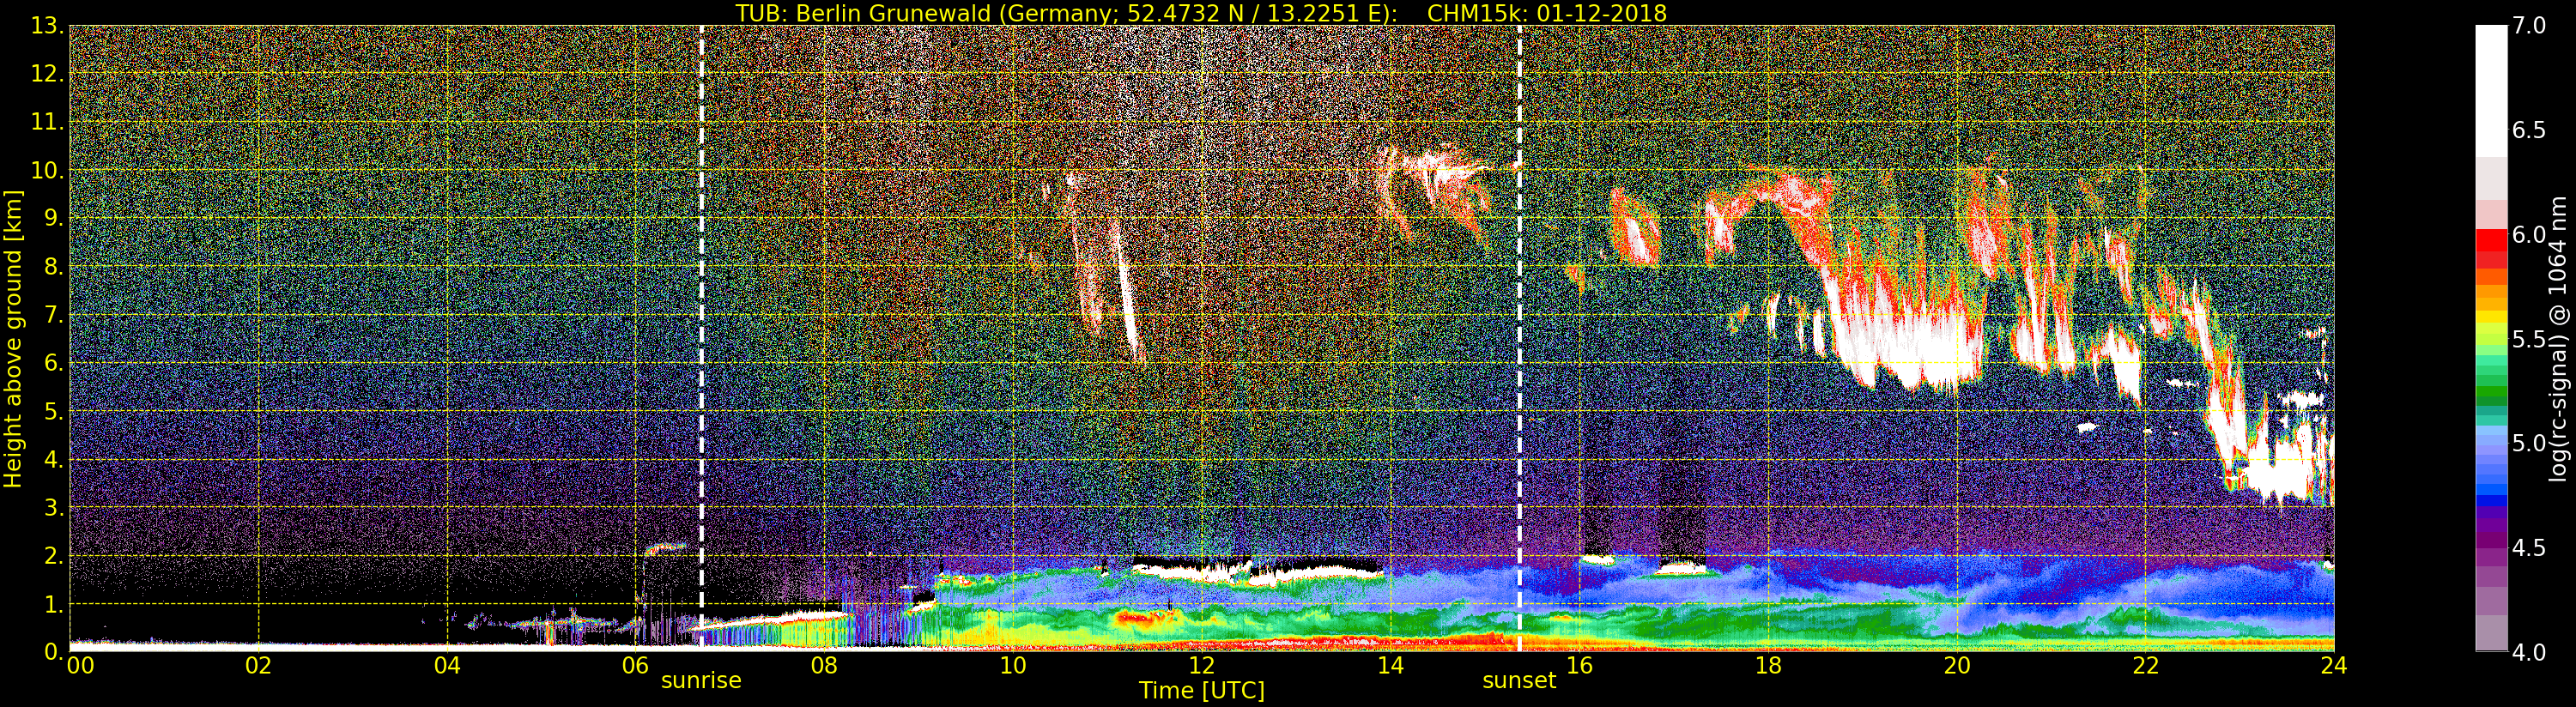The height and width of the screenshot is (707, 2576).
Task: Click the 'Height above ground [km]' axis label
Action: coord(13,338)
